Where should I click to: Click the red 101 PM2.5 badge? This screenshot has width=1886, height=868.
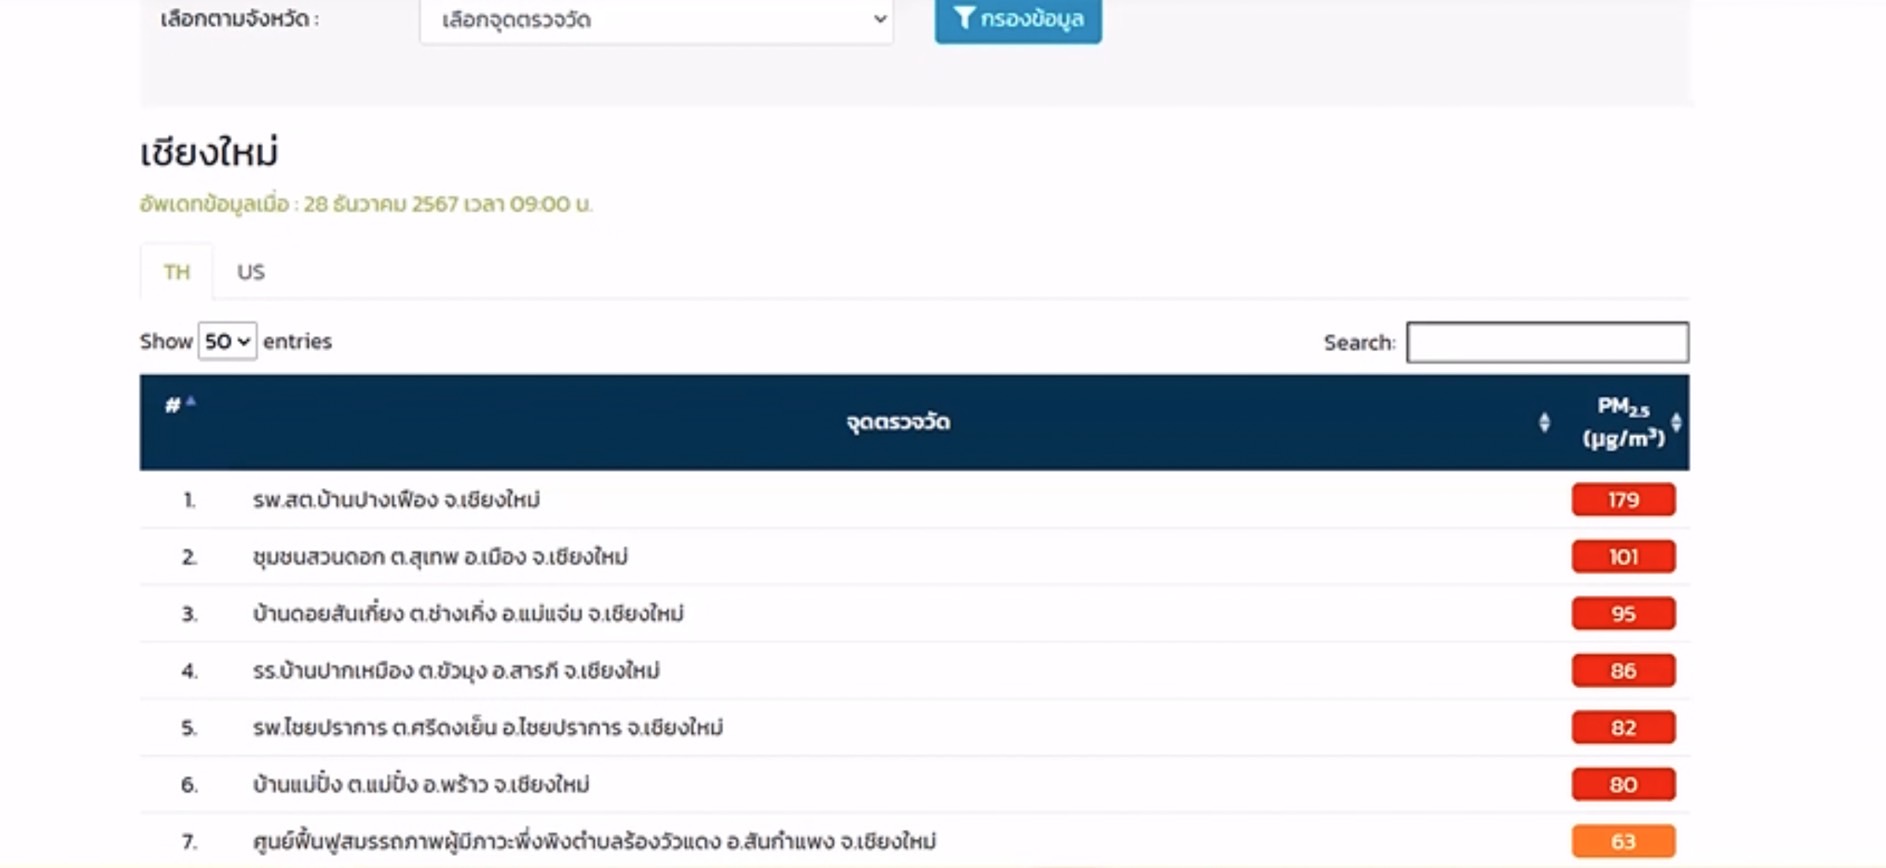coord(1622,556)
